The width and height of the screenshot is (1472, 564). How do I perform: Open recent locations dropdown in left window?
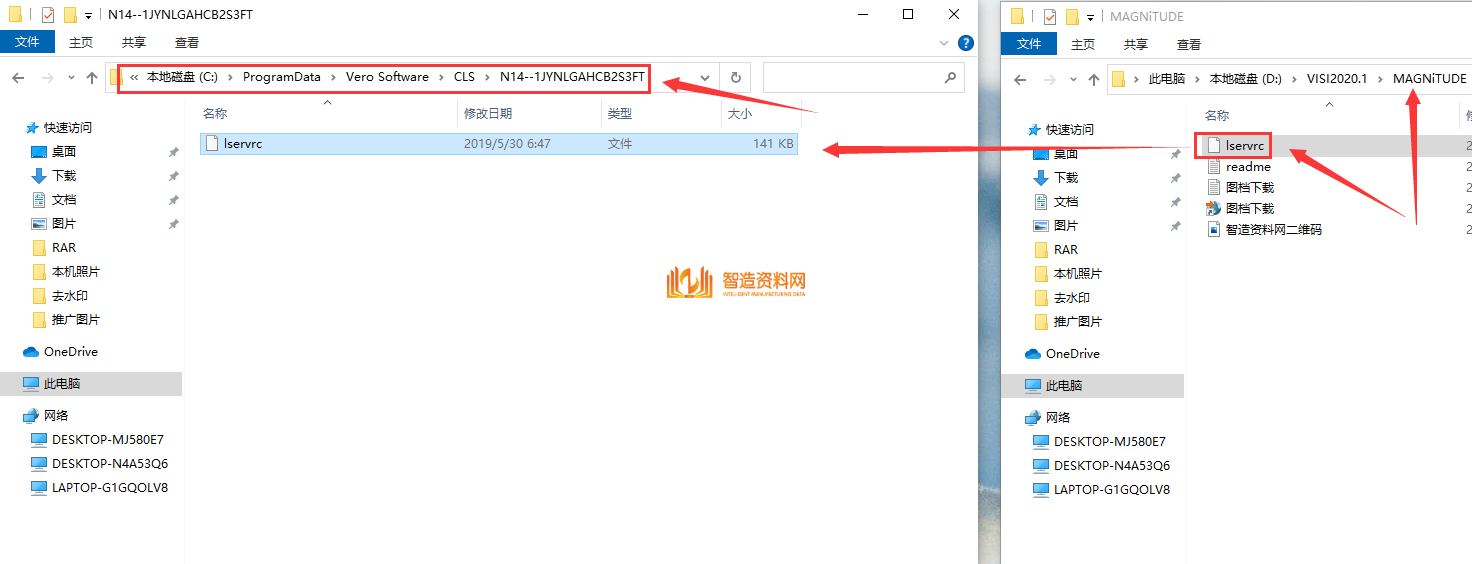coord(70,78)
